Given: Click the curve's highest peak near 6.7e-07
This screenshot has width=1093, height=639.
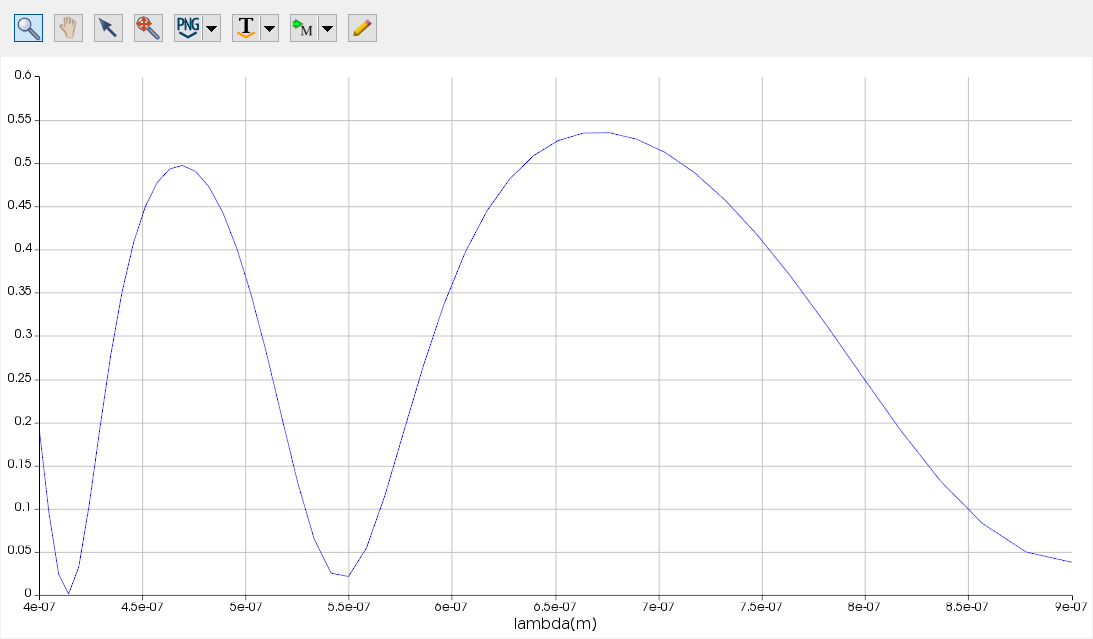Looking at the screenshot, I should 597,132.
